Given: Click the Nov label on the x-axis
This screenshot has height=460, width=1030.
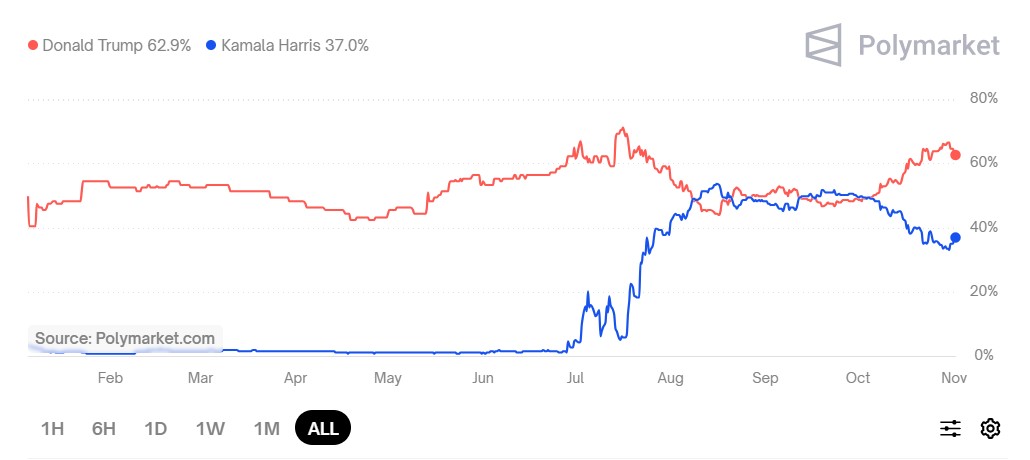Looking at the screenshot, I should (954, 378).
